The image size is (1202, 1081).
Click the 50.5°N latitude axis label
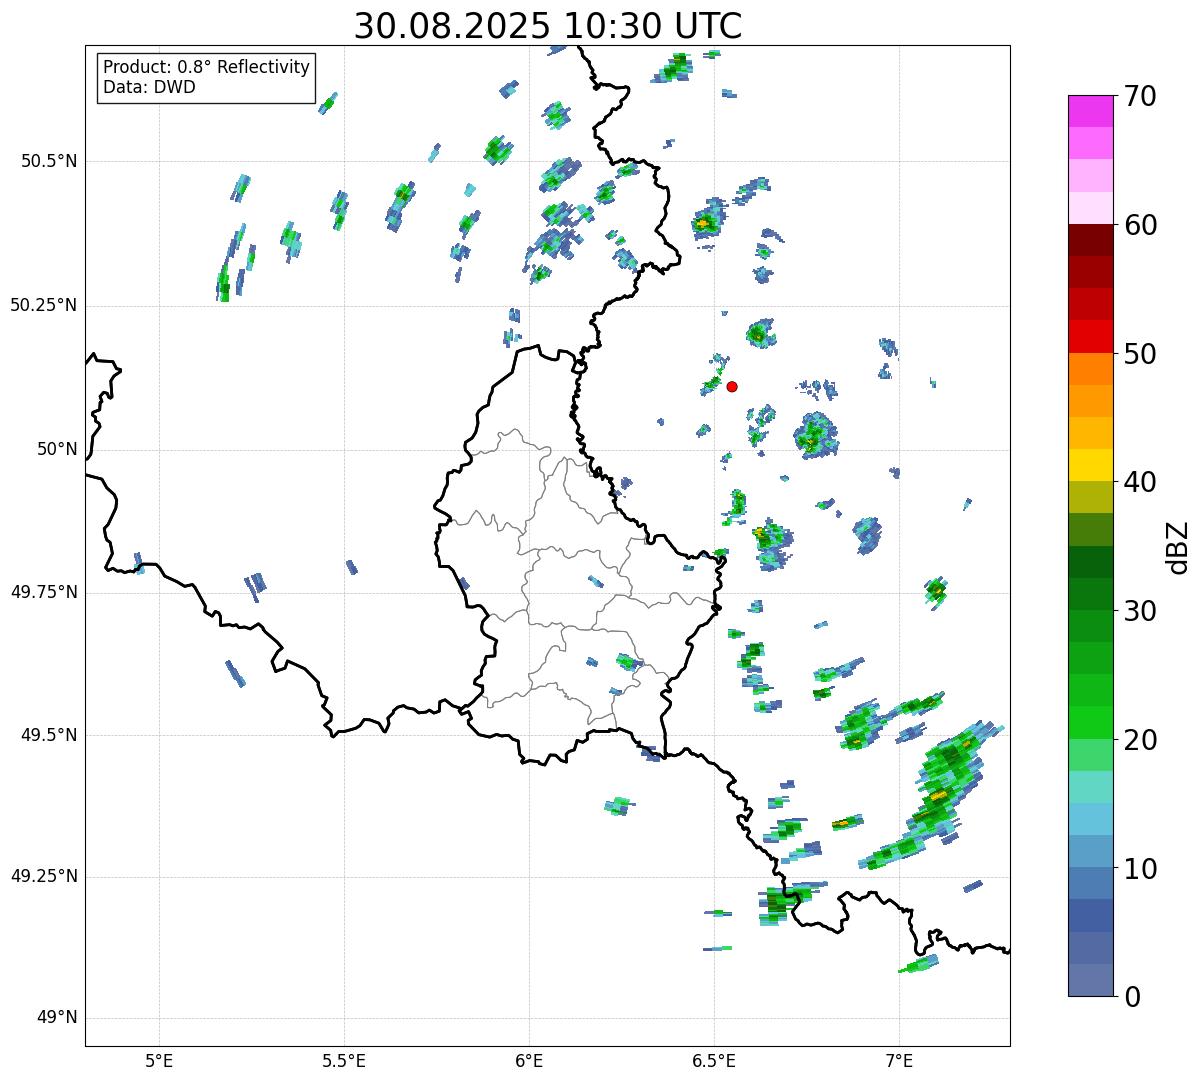point(49,161)
